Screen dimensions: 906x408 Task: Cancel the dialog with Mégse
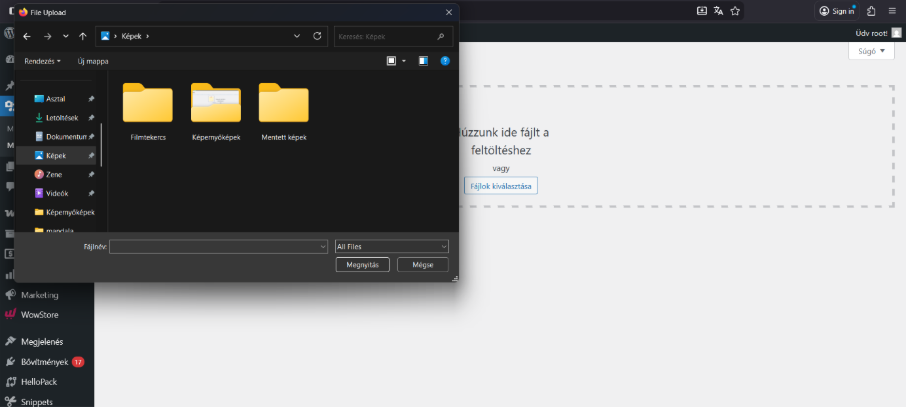[x=422, y=265]
